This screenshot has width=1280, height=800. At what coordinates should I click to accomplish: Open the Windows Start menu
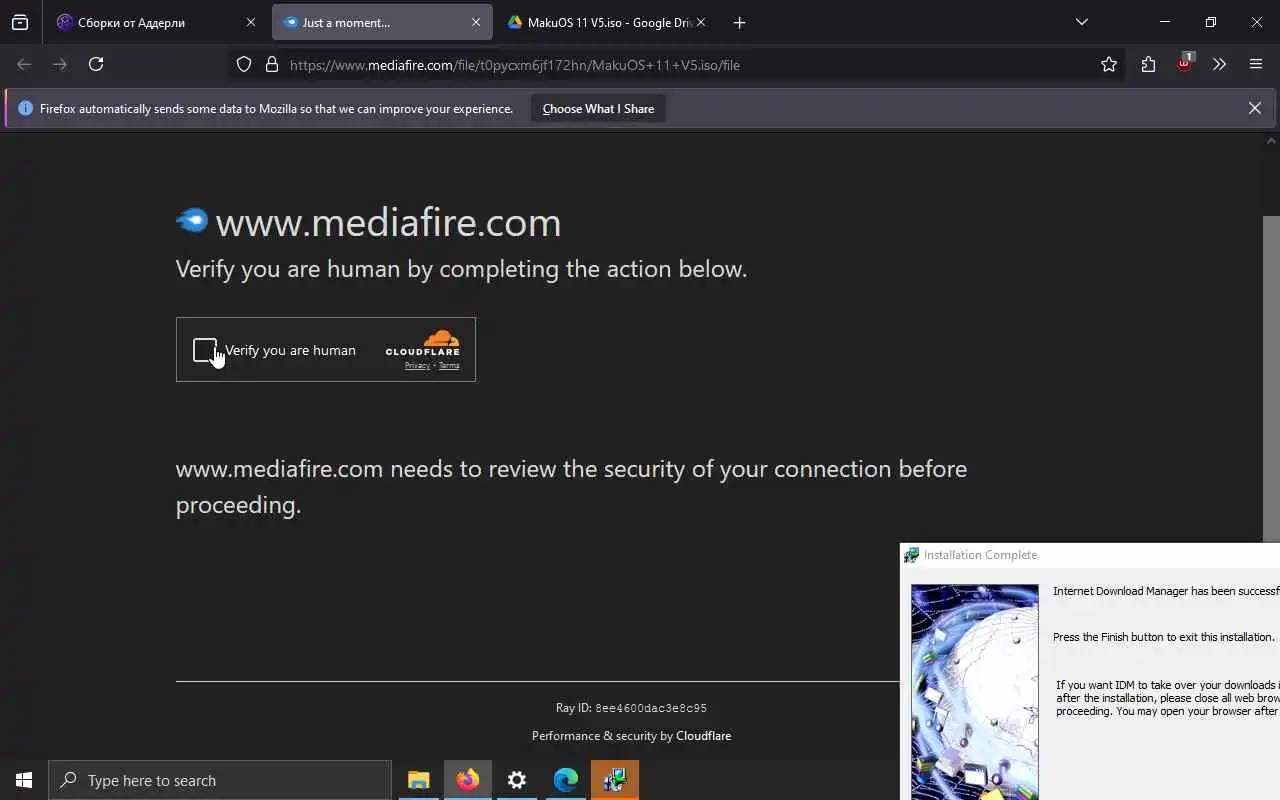tap(24, 780)
